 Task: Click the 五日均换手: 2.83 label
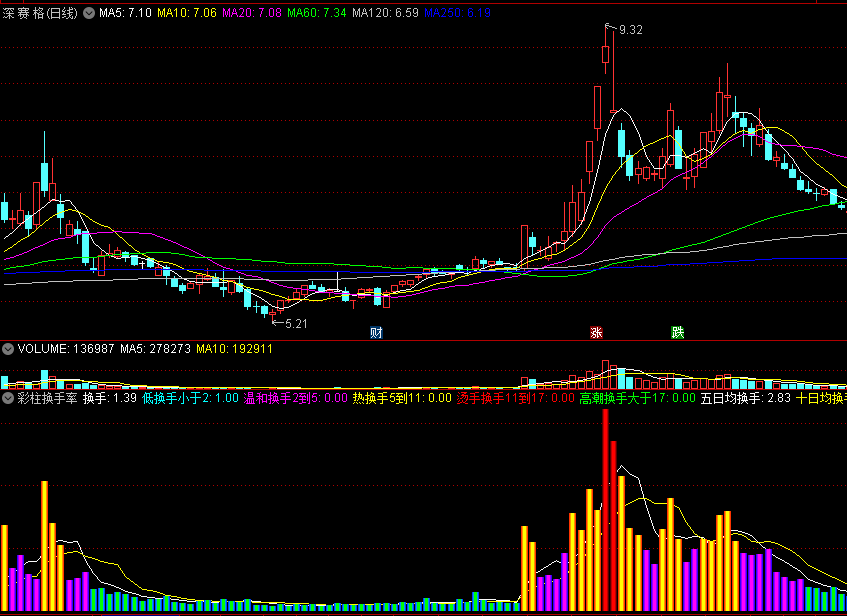pyautogui.click(x=745, y=399)
